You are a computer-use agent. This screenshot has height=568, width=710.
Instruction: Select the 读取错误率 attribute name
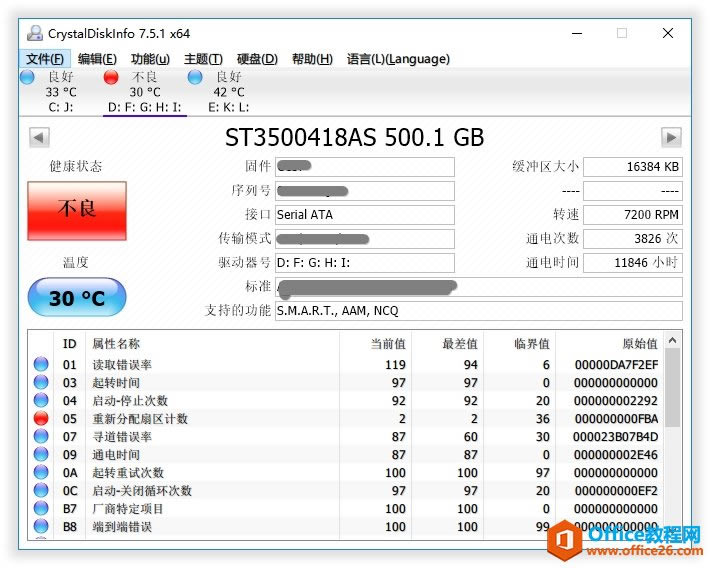tap(122, 365)
